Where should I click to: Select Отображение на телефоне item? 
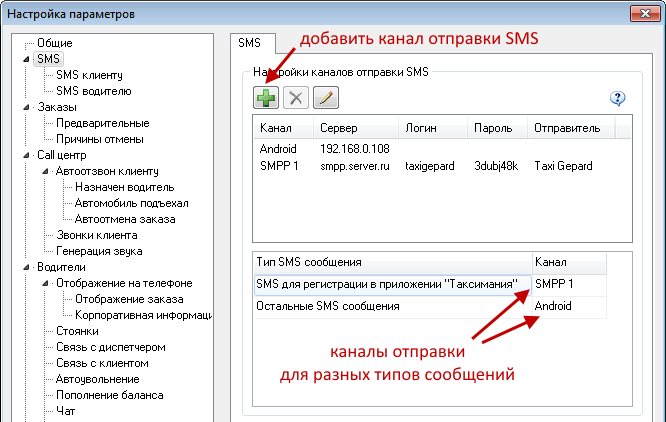pos(124,283)
